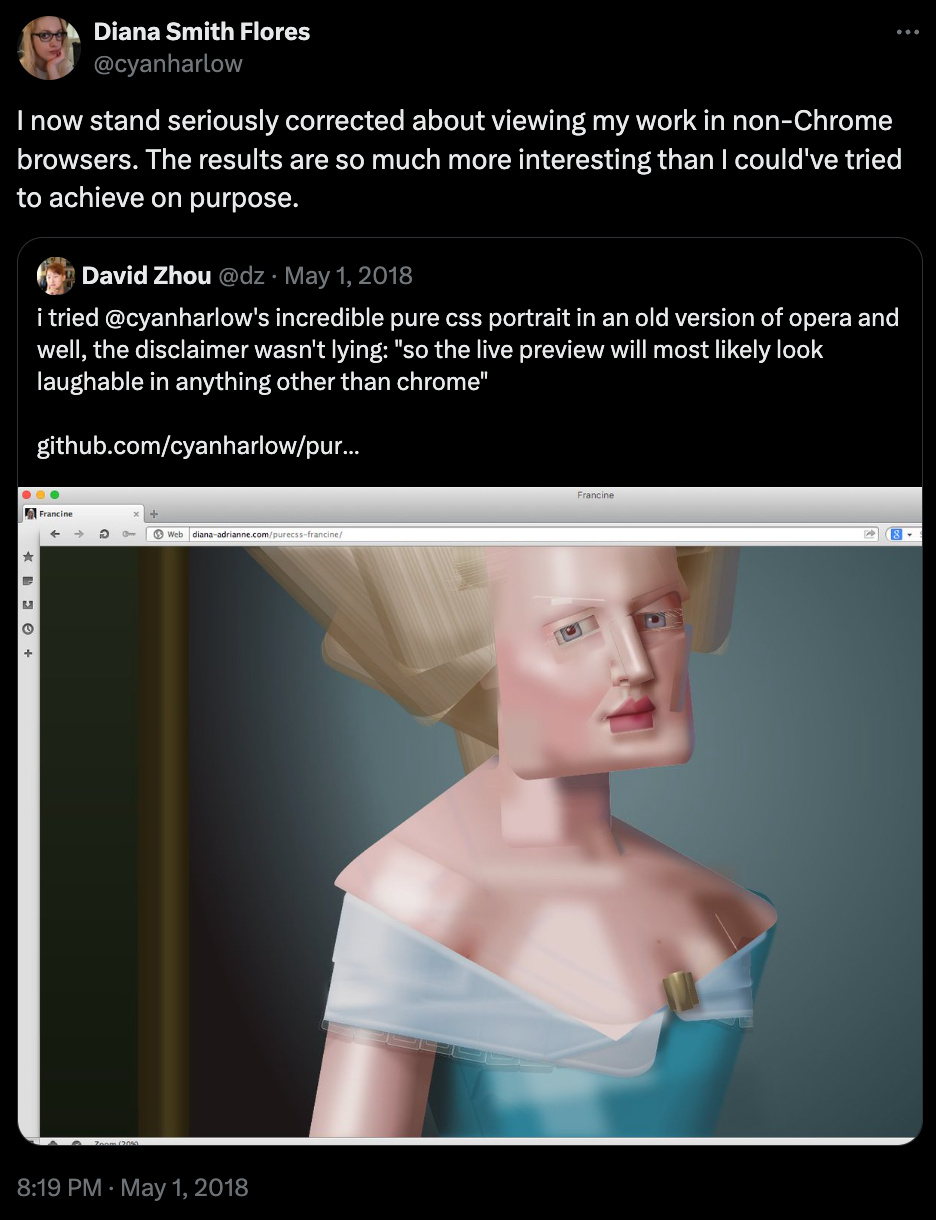Open Opera's key password wand icon

(128, 535)
